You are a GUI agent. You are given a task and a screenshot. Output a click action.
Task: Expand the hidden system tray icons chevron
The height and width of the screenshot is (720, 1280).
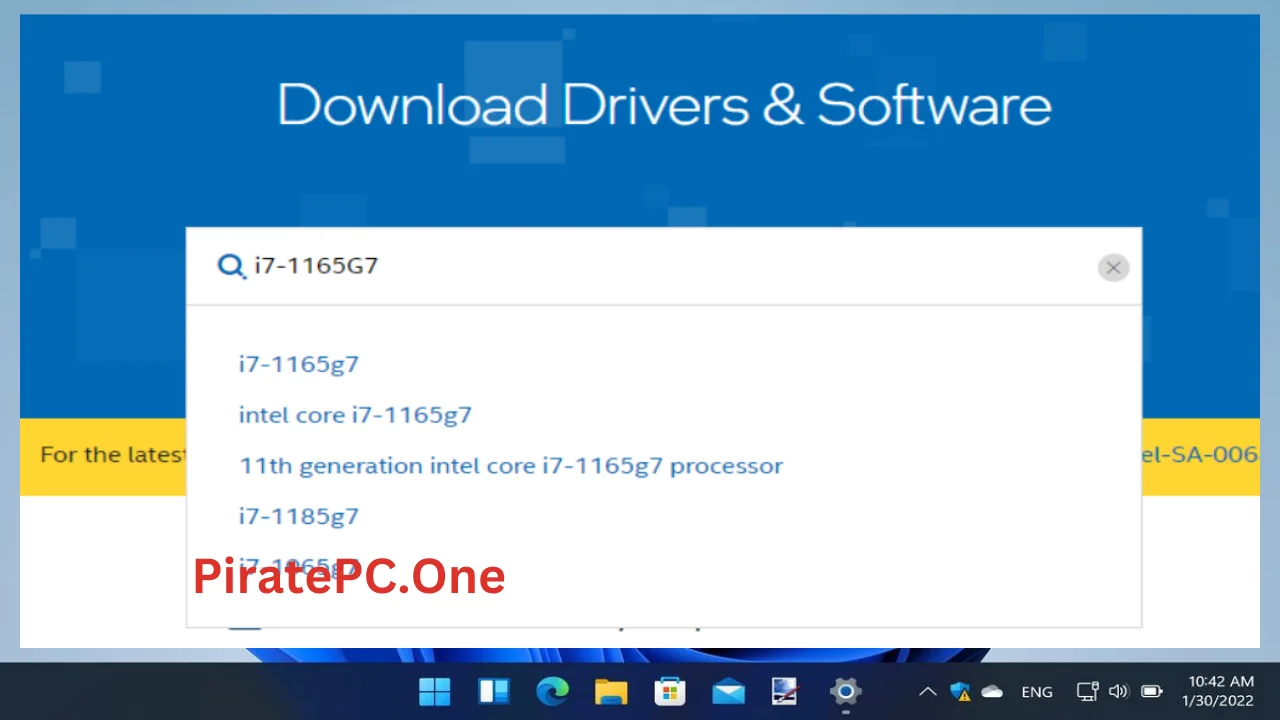(928, 691)
